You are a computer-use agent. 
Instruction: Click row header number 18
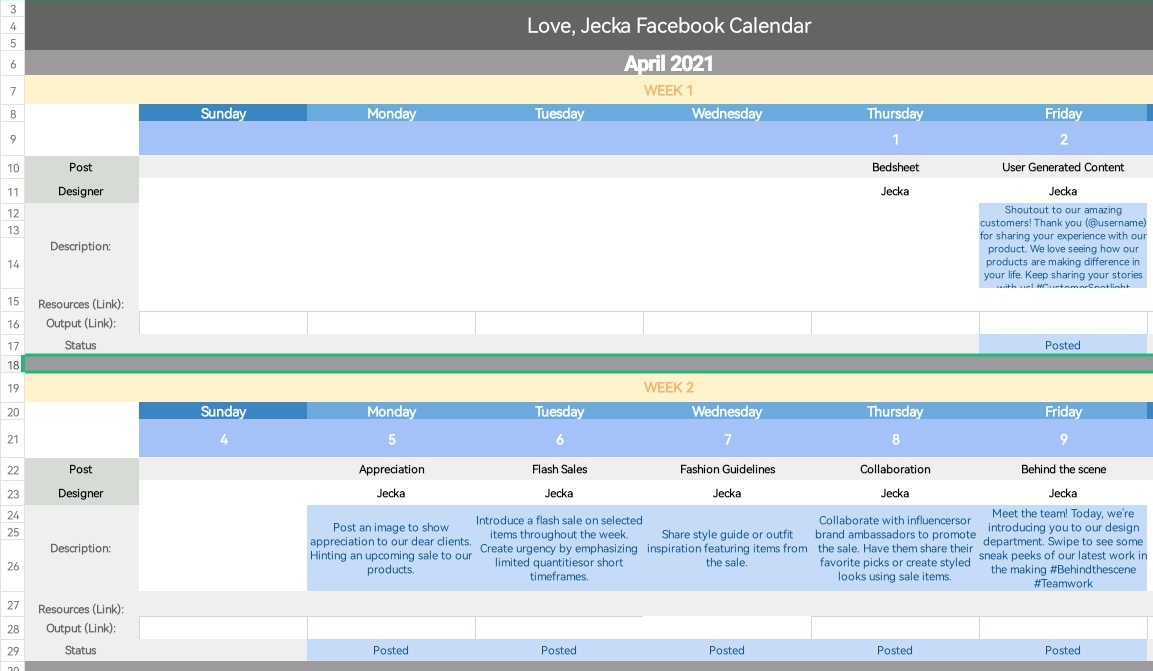click(x=13, y=365)
